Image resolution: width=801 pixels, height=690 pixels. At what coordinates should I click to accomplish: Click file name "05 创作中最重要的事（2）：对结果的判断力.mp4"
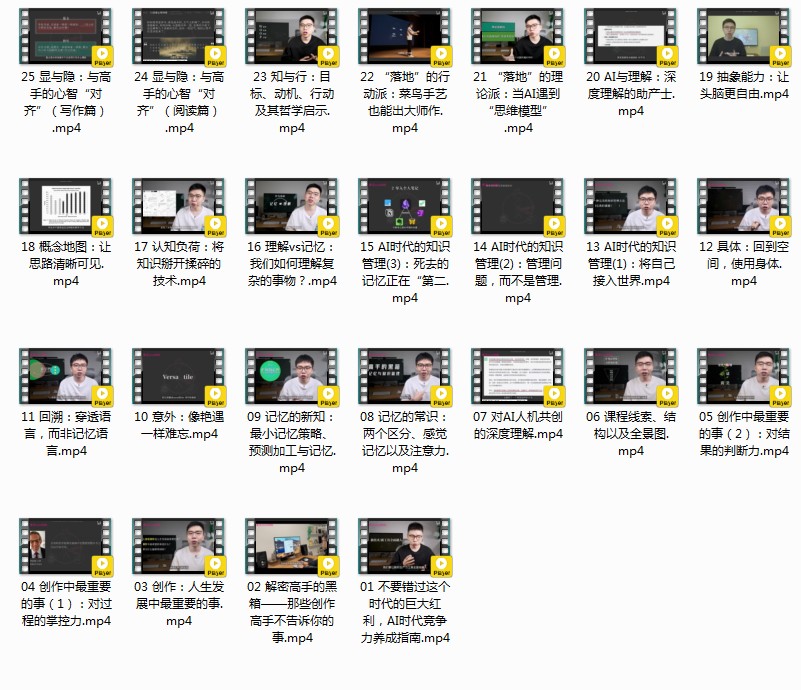coord(744,434)
